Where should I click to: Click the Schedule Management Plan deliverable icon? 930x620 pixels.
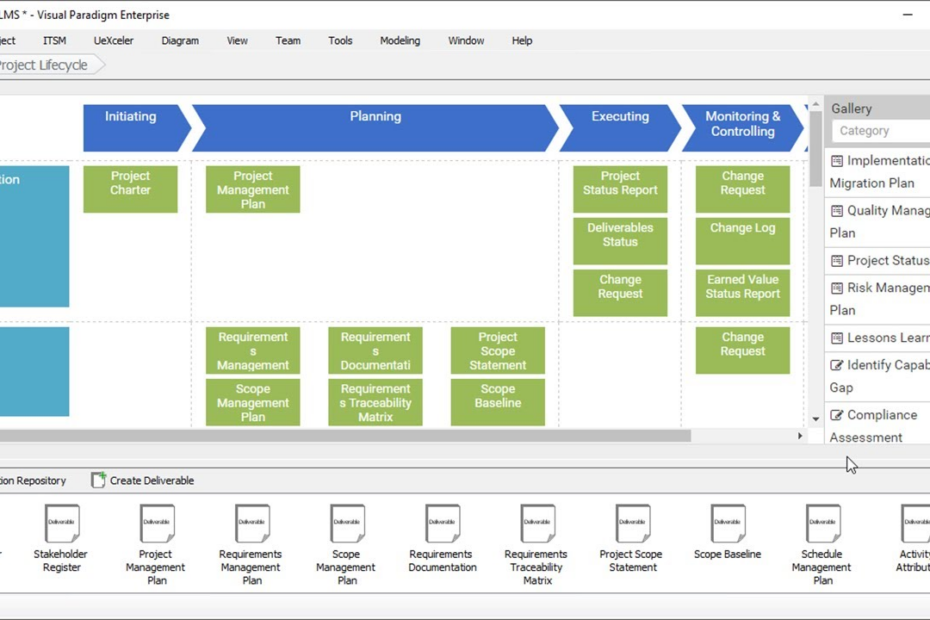(x=822, y=524)
